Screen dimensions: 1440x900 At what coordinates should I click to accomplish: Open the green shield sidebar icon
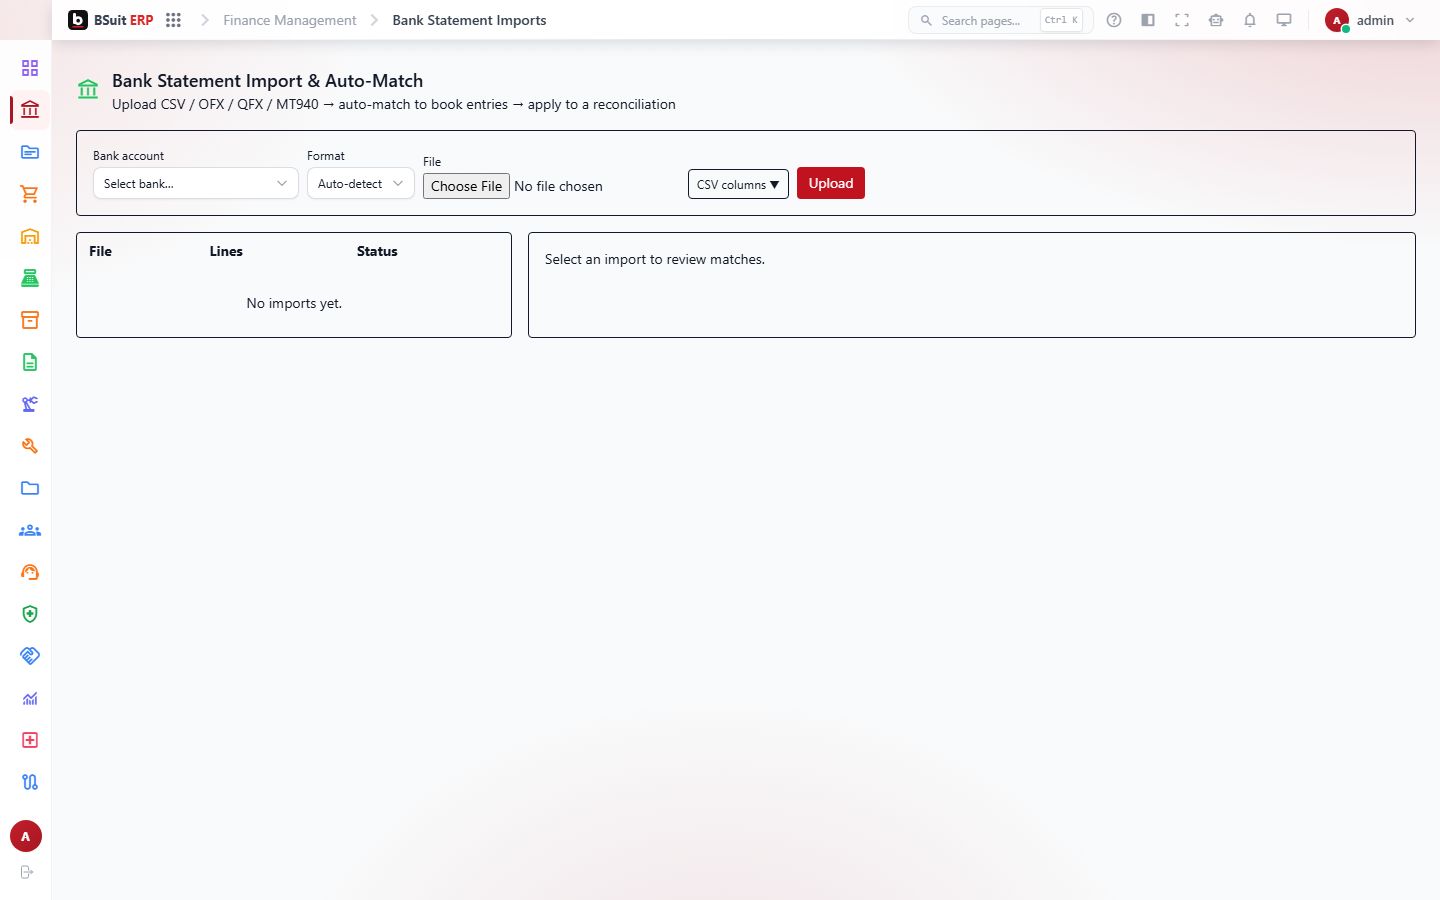tap(30, 614)
